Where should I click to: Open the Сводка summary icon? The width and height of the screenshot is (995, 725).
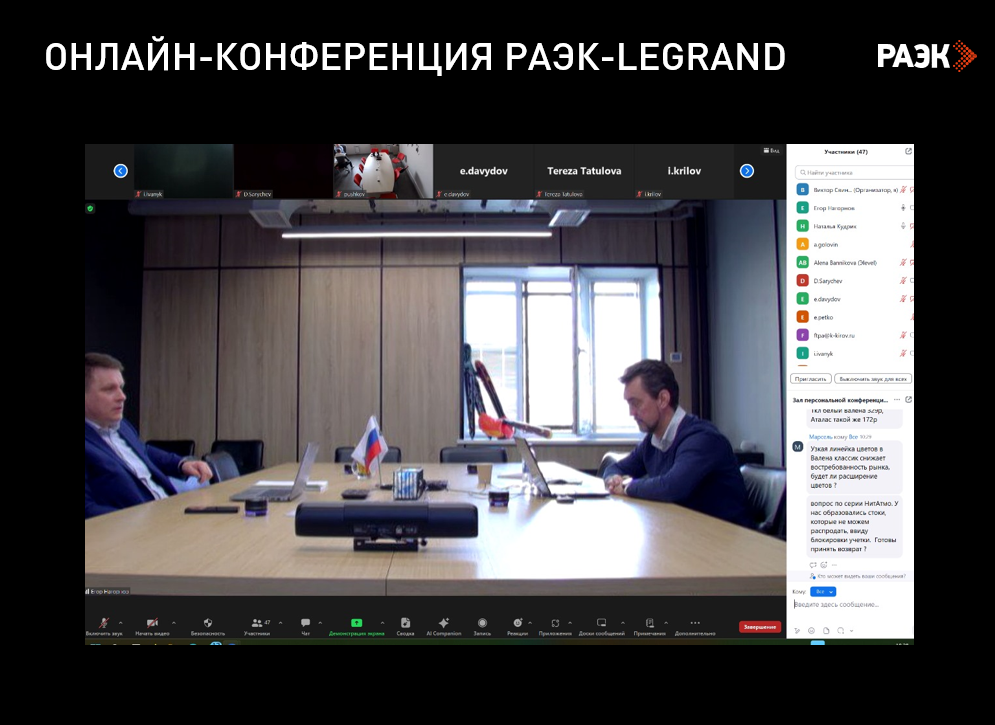(x=405, y=623)
